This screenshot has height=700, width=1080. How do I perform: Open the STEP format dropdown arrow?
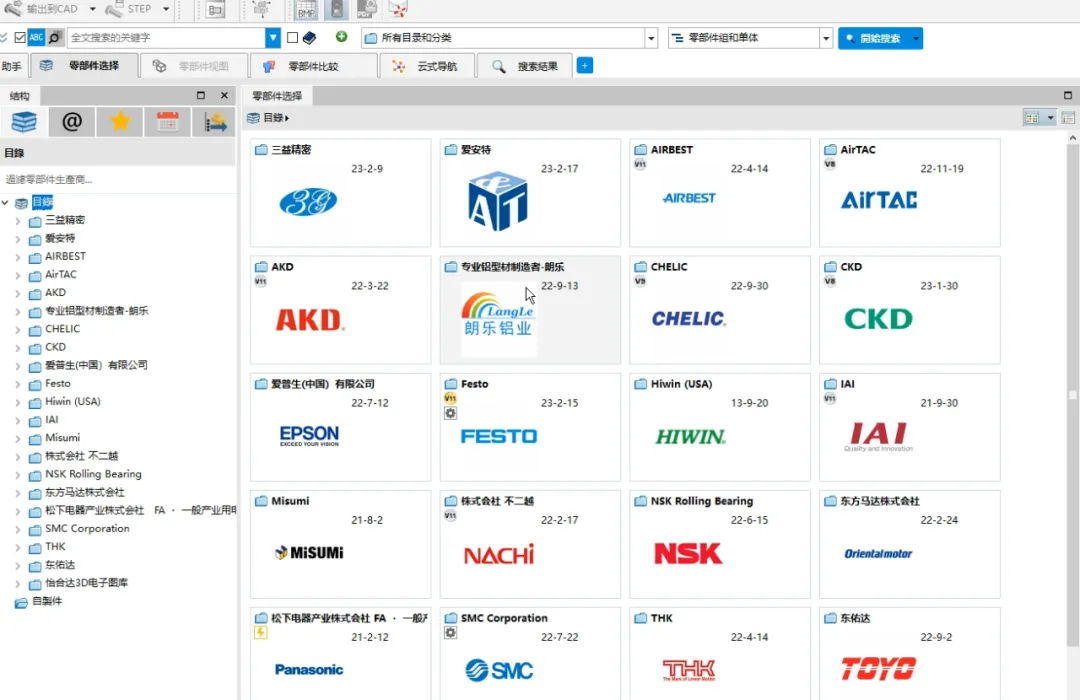tap(166, 9)
